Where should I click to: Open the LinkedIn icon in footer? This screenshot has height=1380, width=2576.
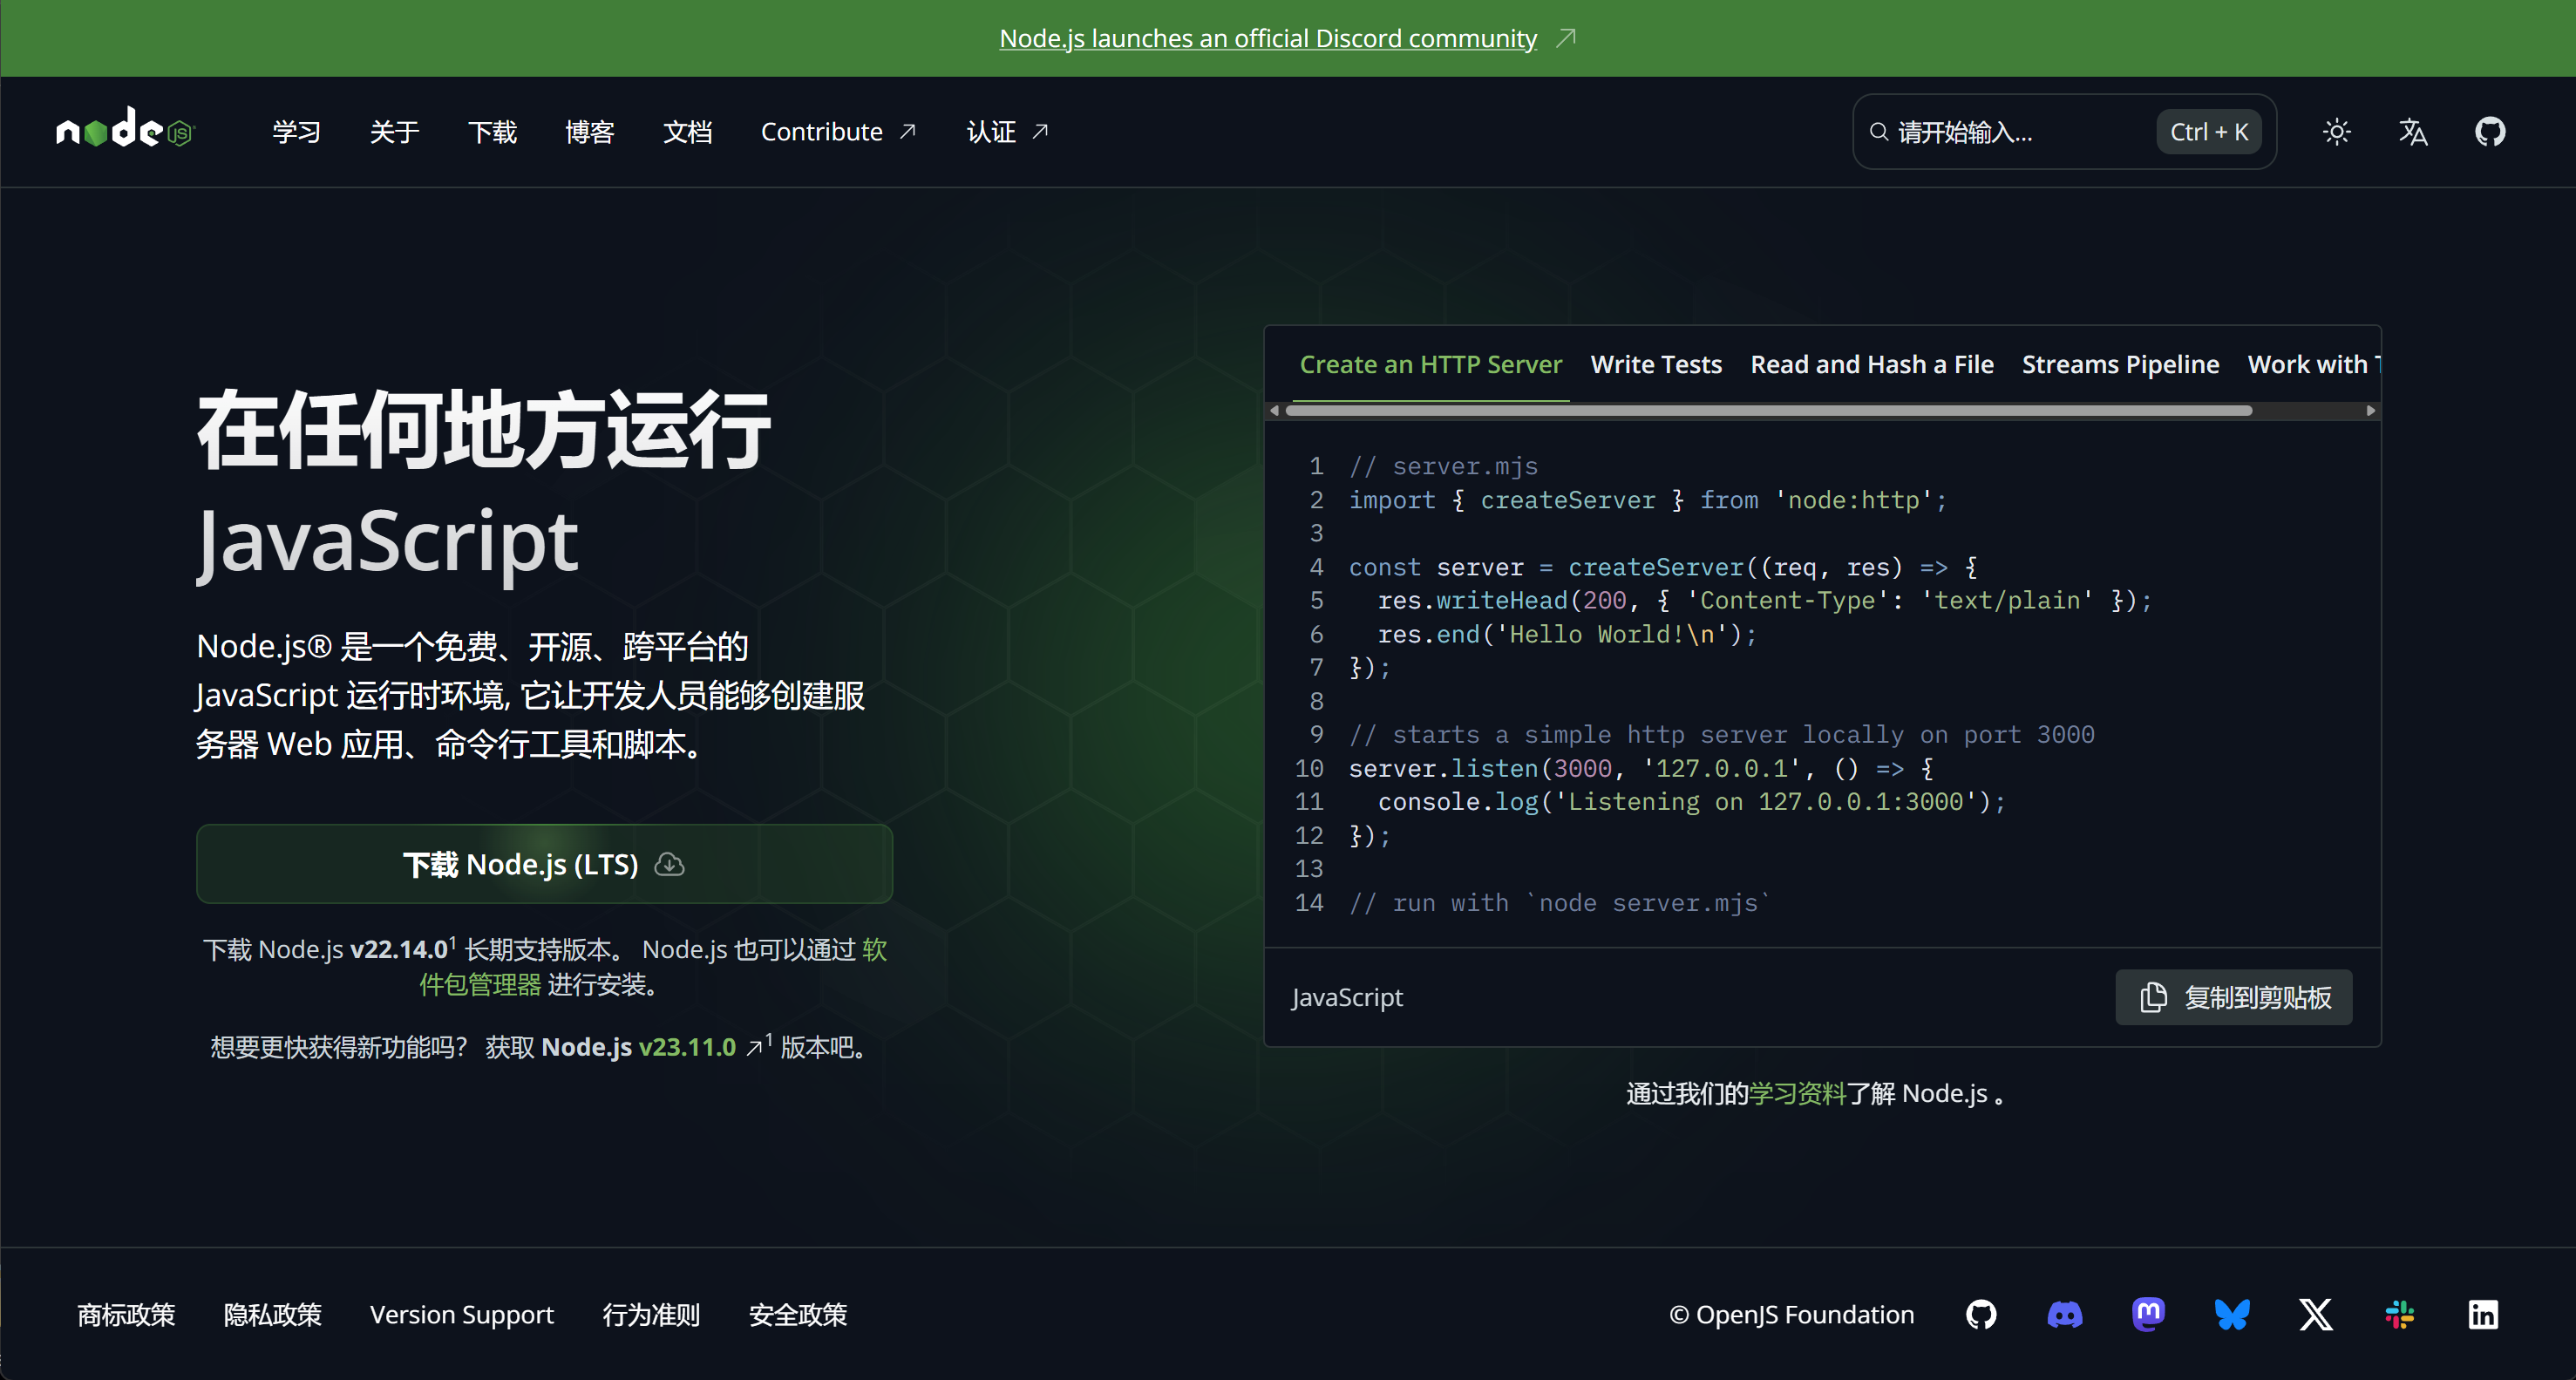(2483, 1314)
